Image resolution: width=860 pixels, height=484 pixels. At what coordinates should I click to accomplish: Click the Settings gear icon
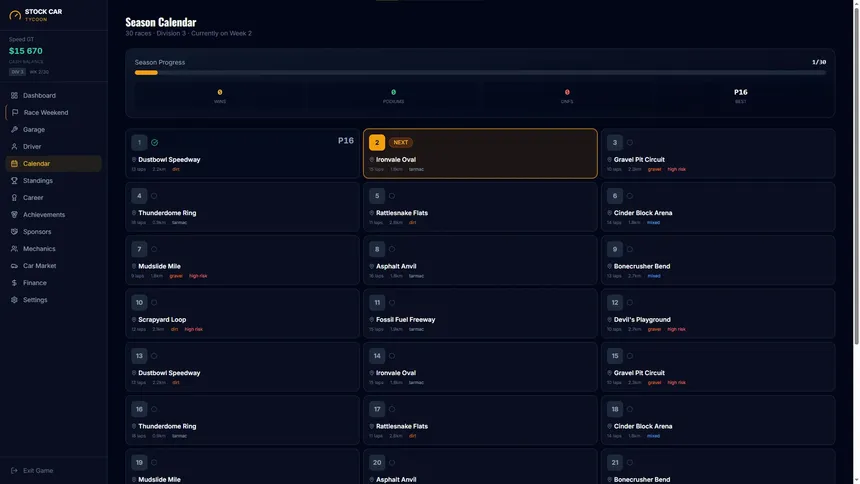[14, 300]
